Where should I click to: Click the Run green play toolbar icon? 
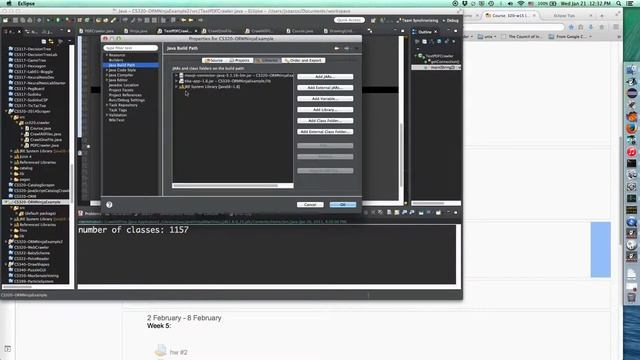pyautogui.click(x=58, y=20)
